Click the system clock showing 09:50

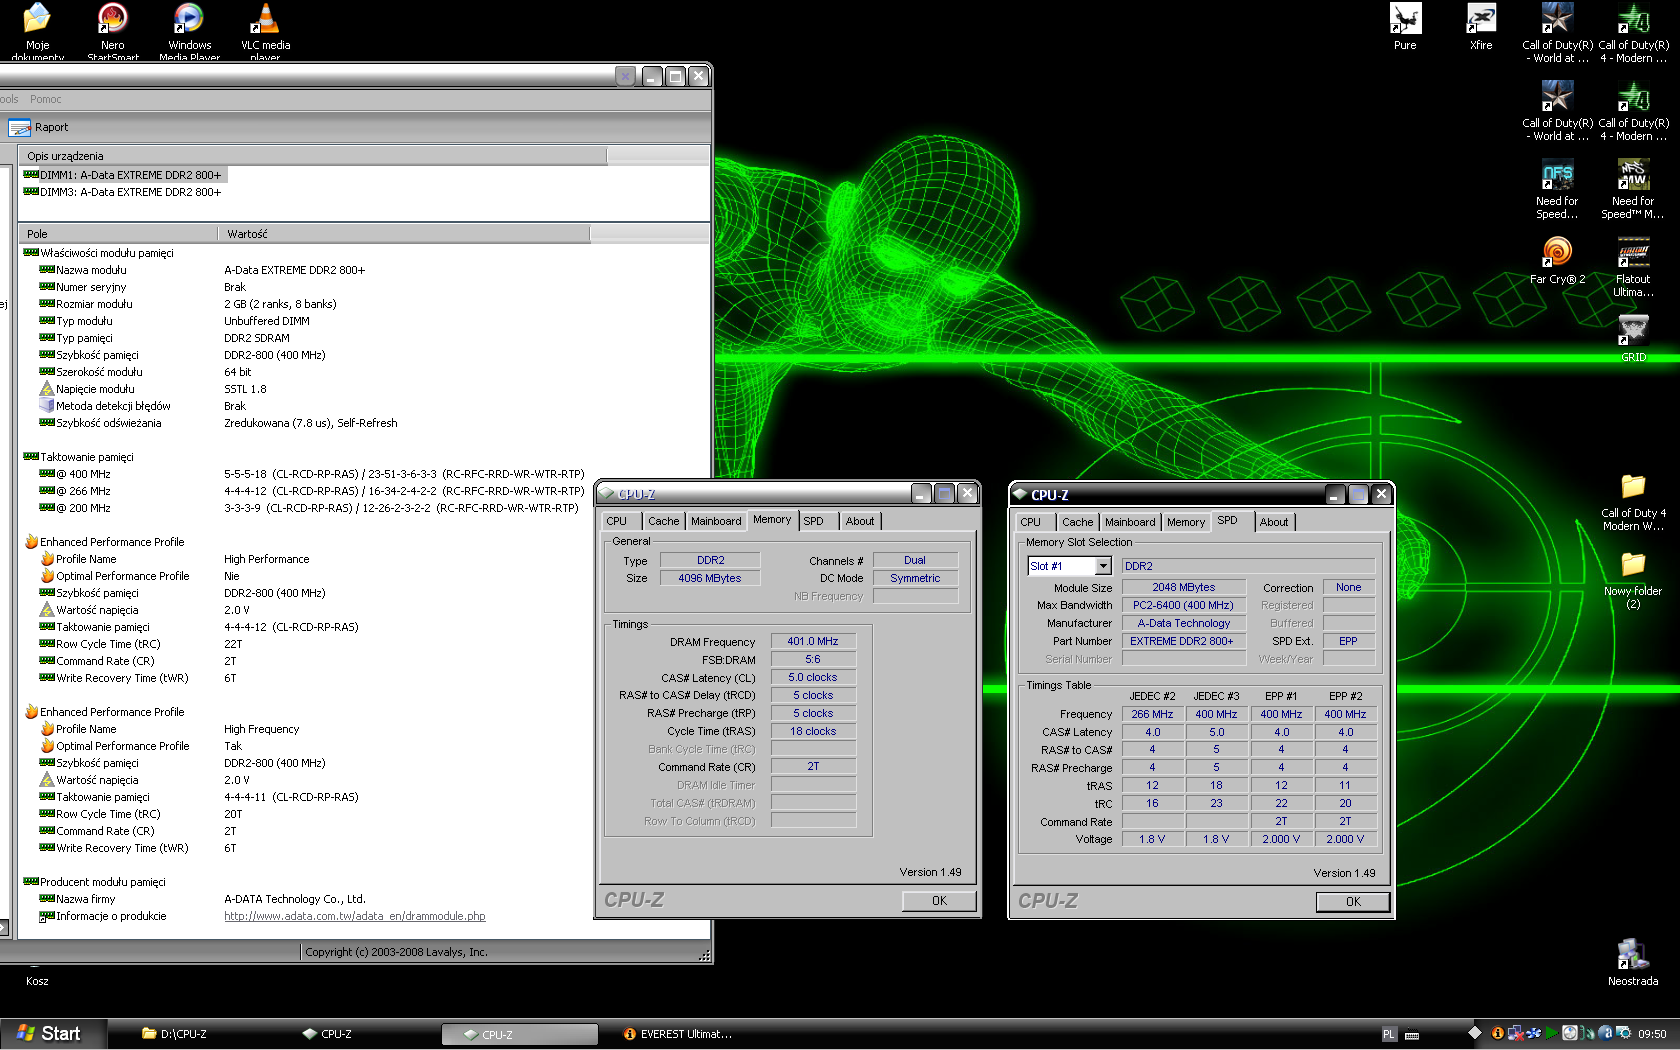pos(1652,1034)
